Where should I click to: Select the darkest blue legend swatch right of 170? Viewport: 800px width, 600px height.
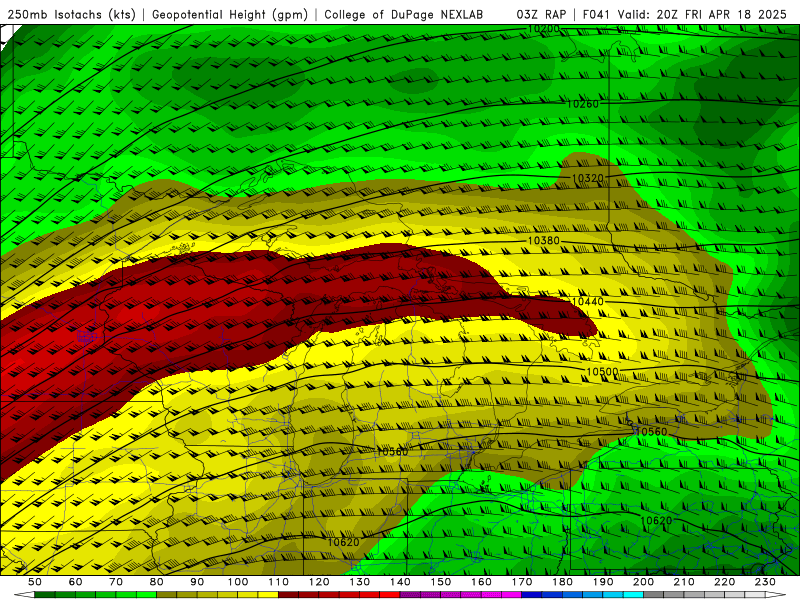532,595
